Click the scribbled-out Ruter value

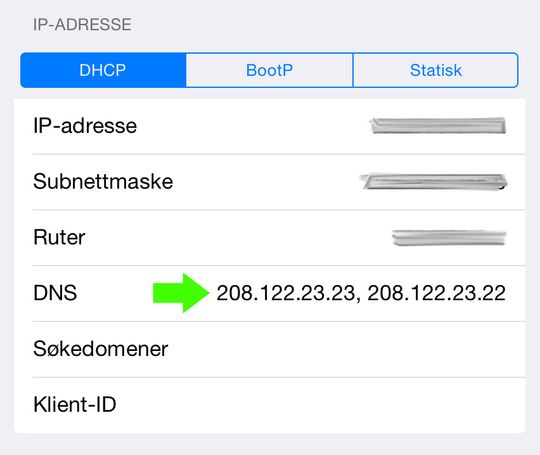pyautogui.click(x=449, y=238)
